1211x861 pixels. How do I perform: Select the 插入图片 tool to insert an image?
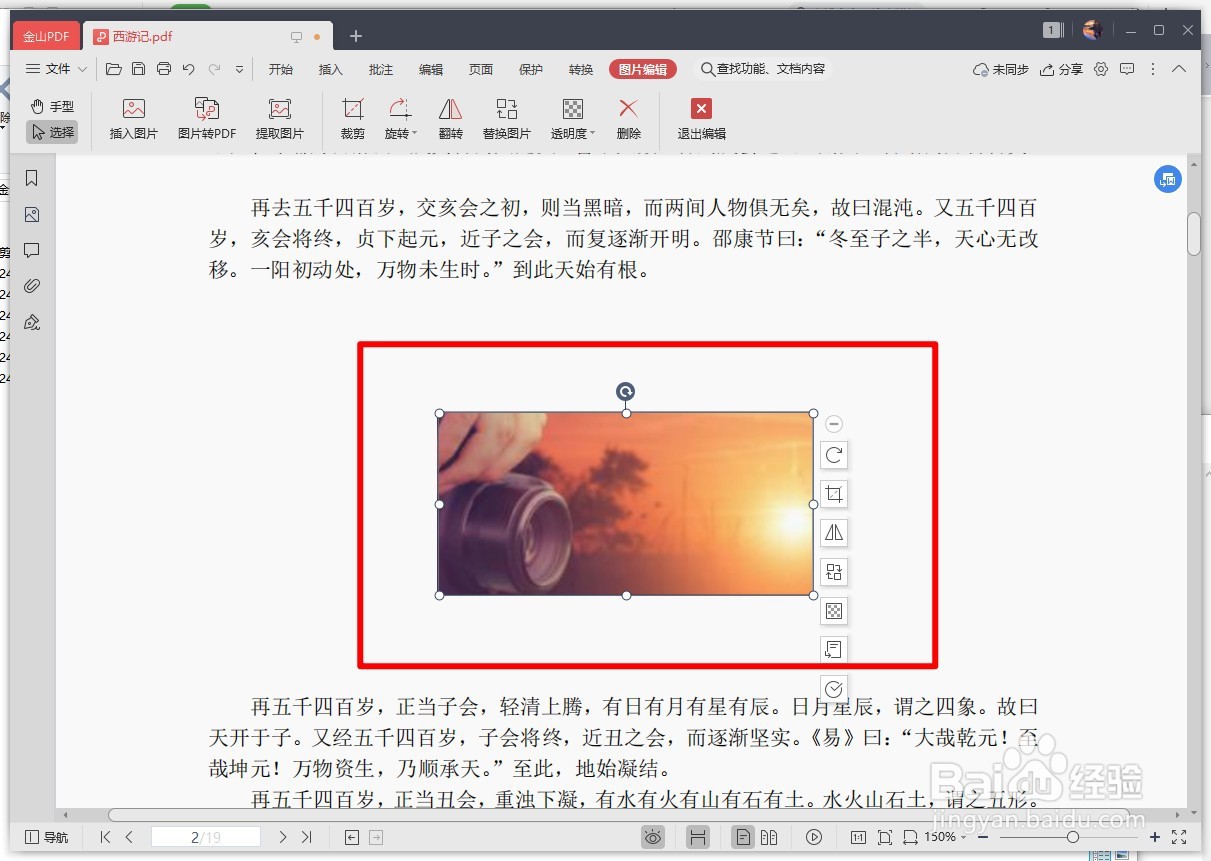click(x=132, y=117)
